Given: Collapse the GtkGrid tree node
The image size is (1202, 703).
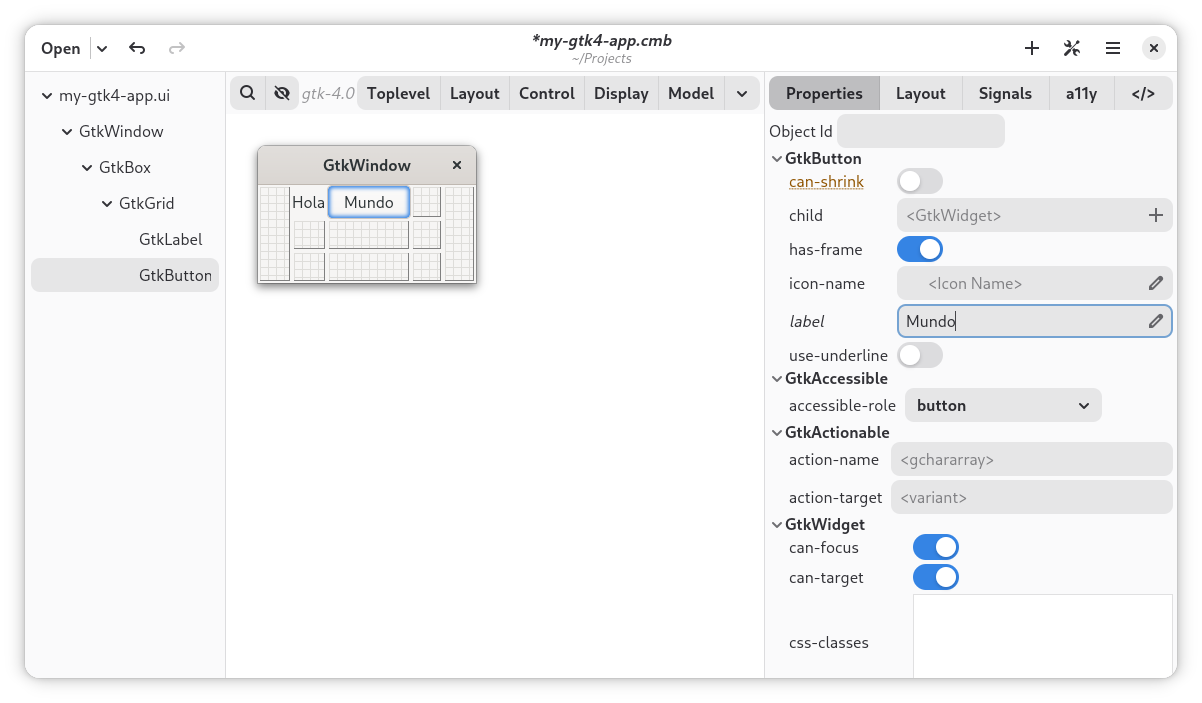Looking at the screenshot, I should (107, 204).
